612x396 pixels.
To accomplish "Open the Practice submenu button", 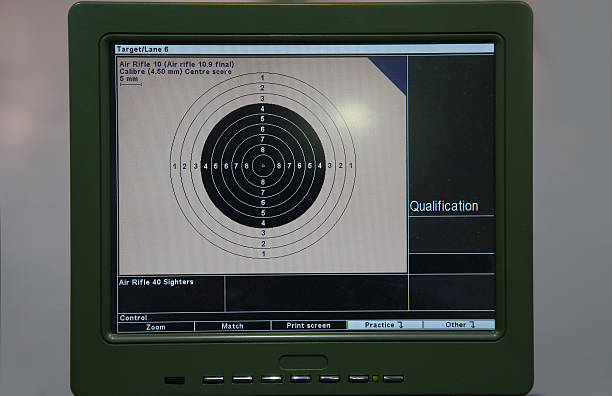I will click(x=384, y=325).
